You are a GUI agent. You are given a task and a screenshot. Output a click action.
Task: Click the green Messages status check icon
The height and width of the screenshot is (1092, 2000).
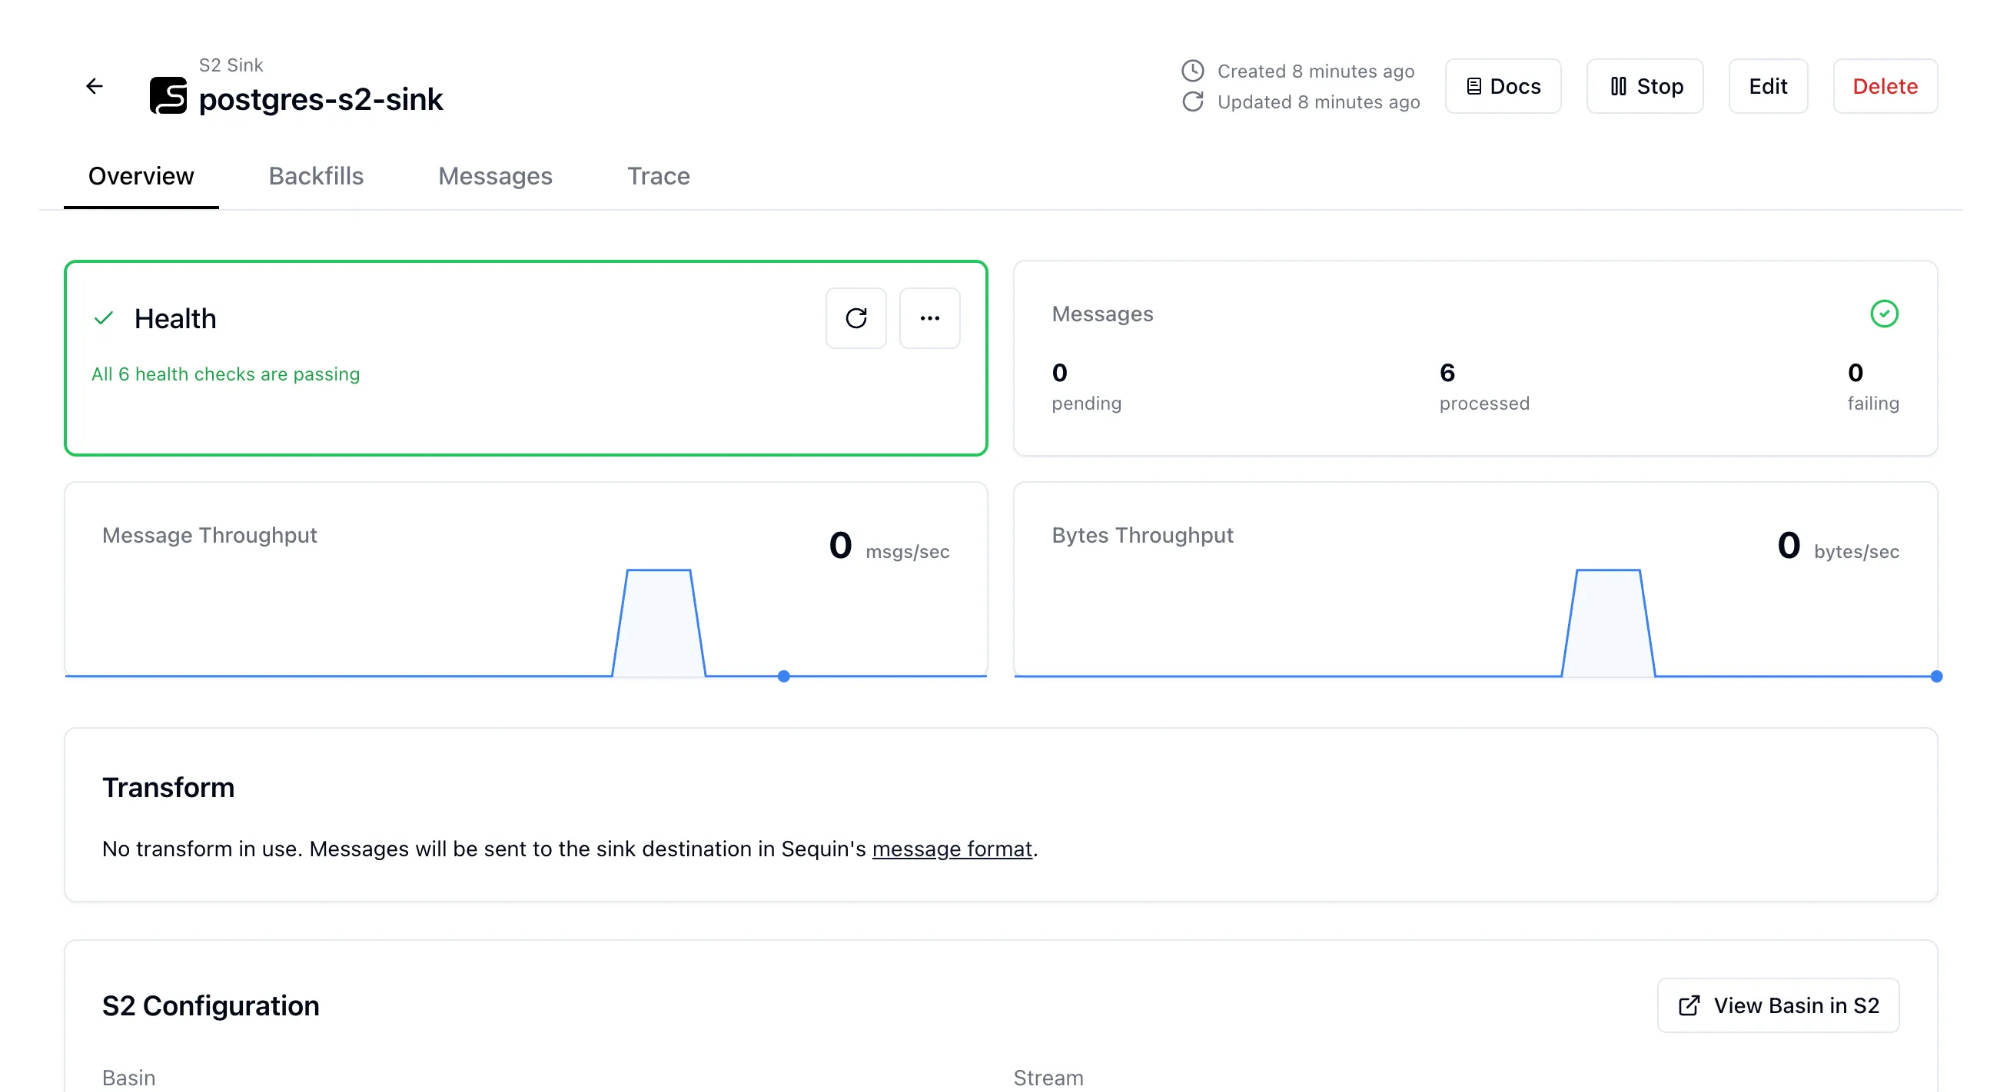click(x=1884, y=314)
